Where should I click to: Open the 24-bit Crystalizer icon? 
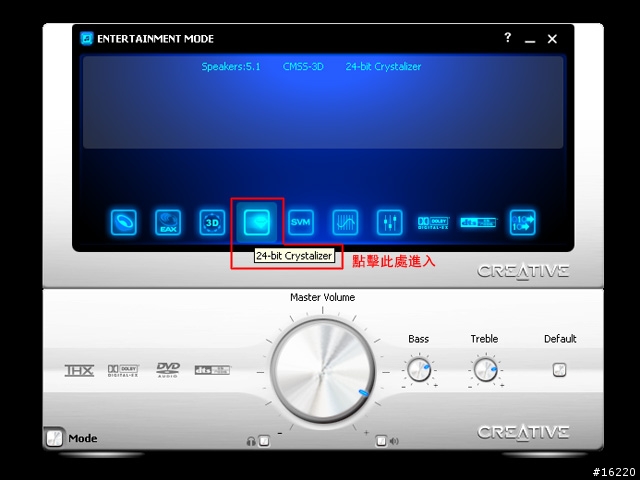click(257, 222)
